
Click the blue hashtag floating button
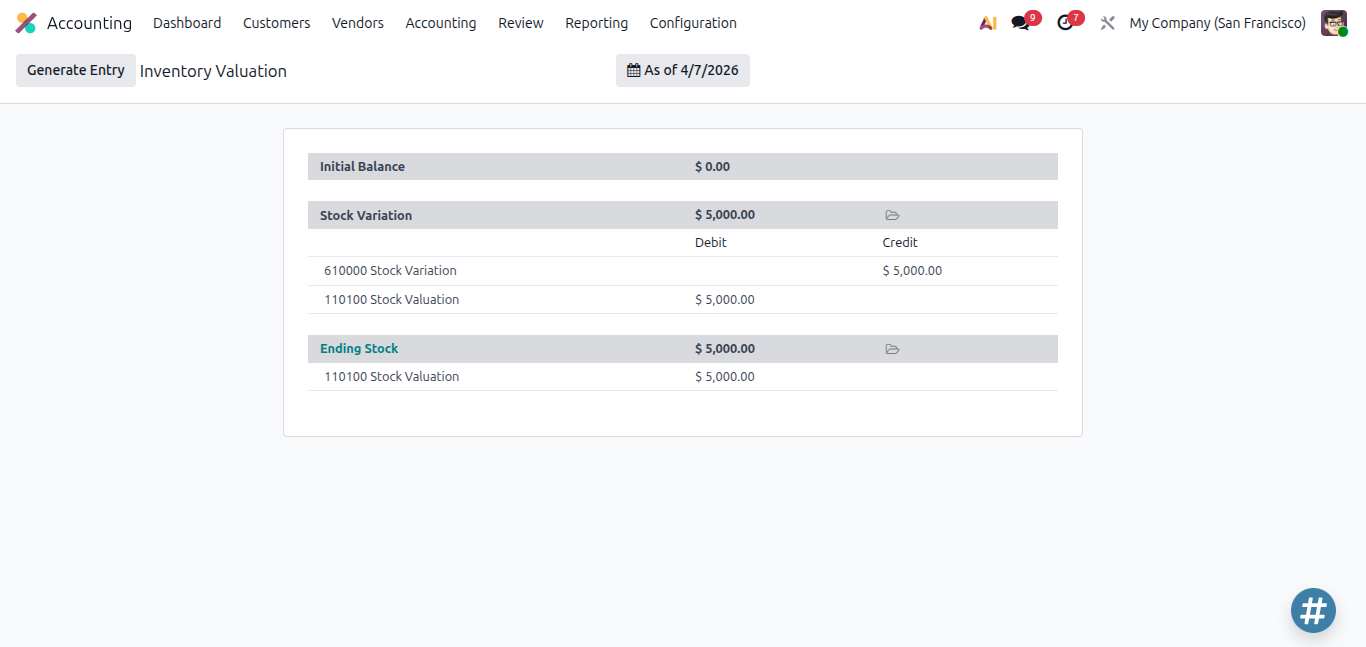point(1313,610)
